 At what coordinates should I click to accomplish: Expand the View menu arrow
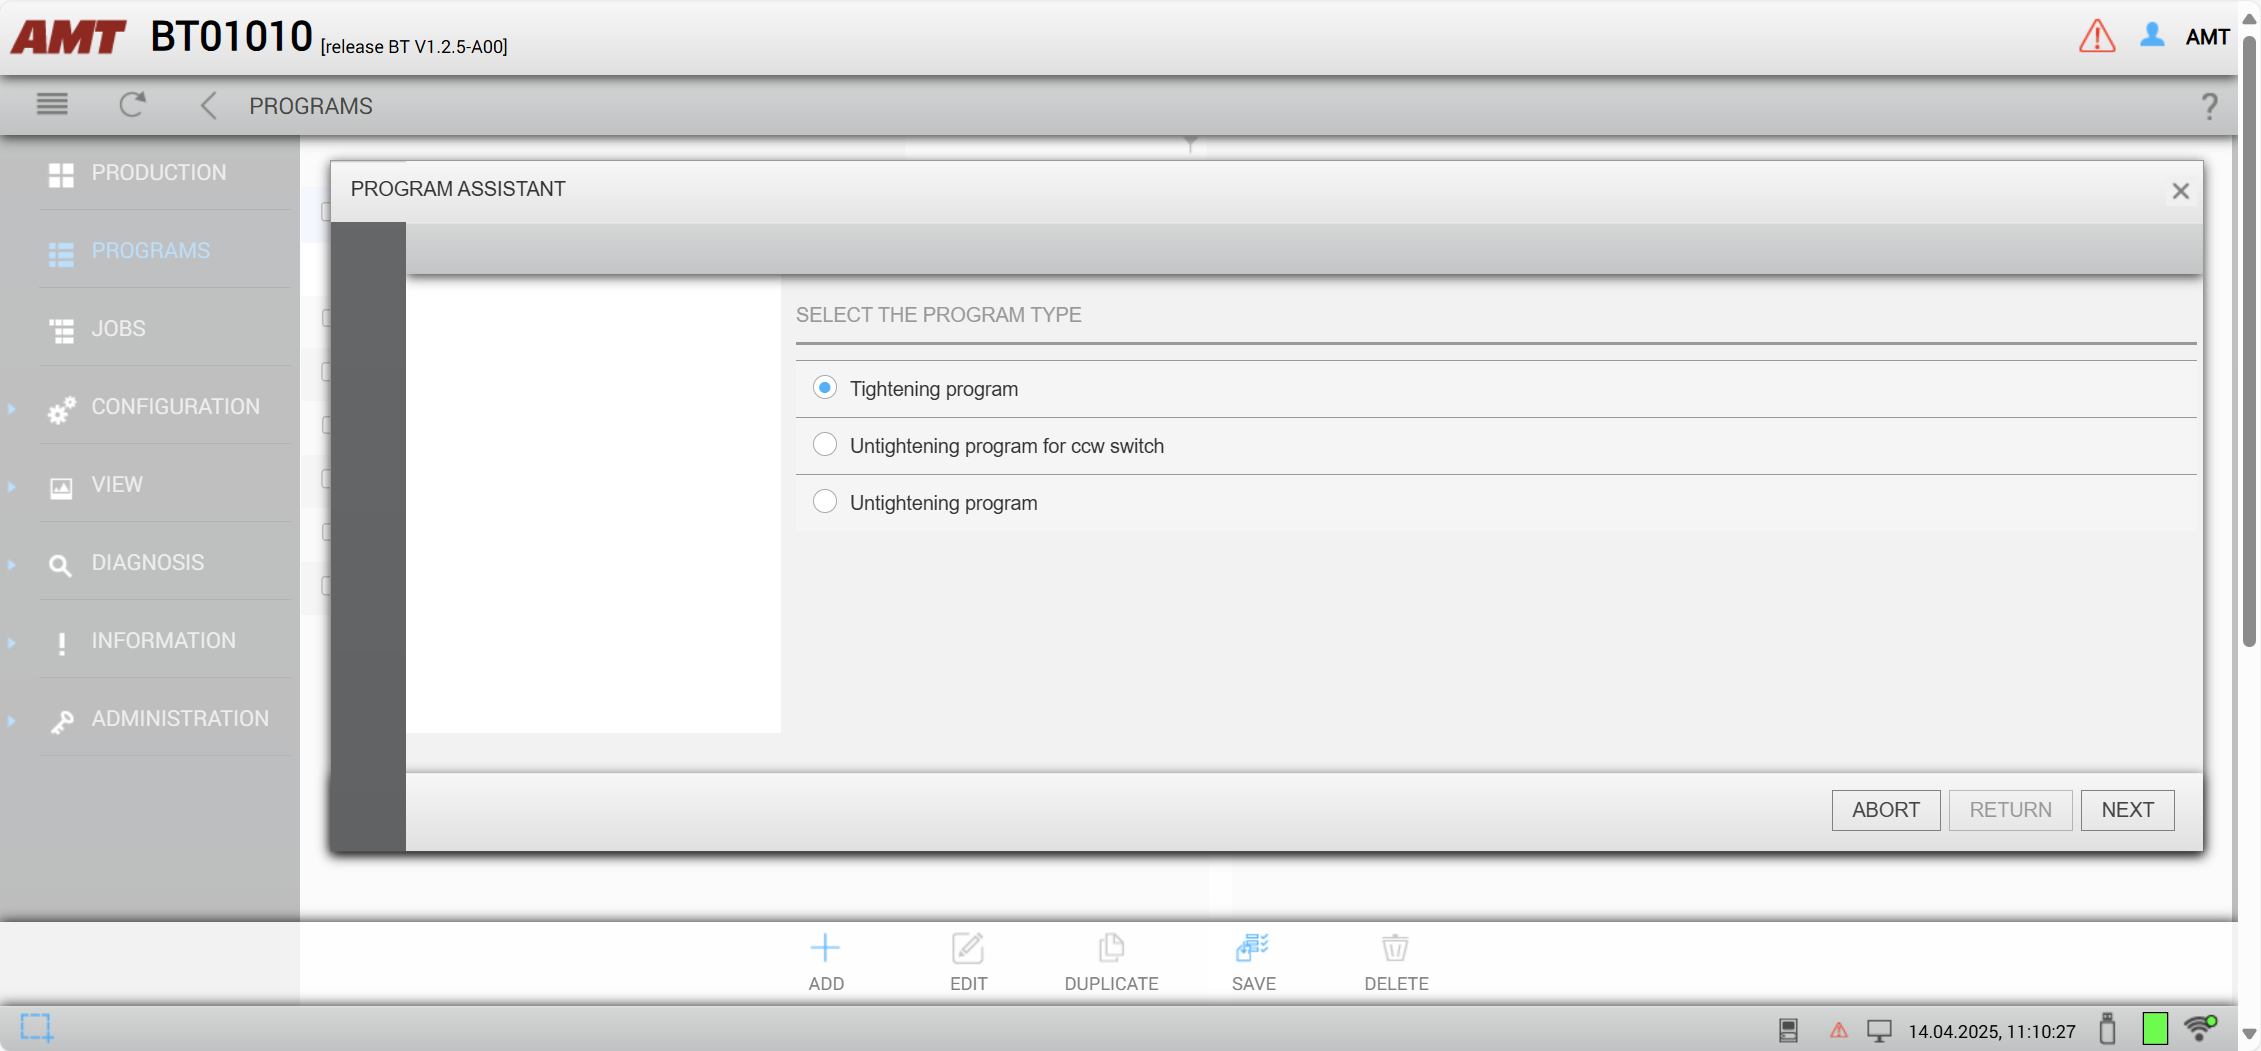click(x=12, y=486)
